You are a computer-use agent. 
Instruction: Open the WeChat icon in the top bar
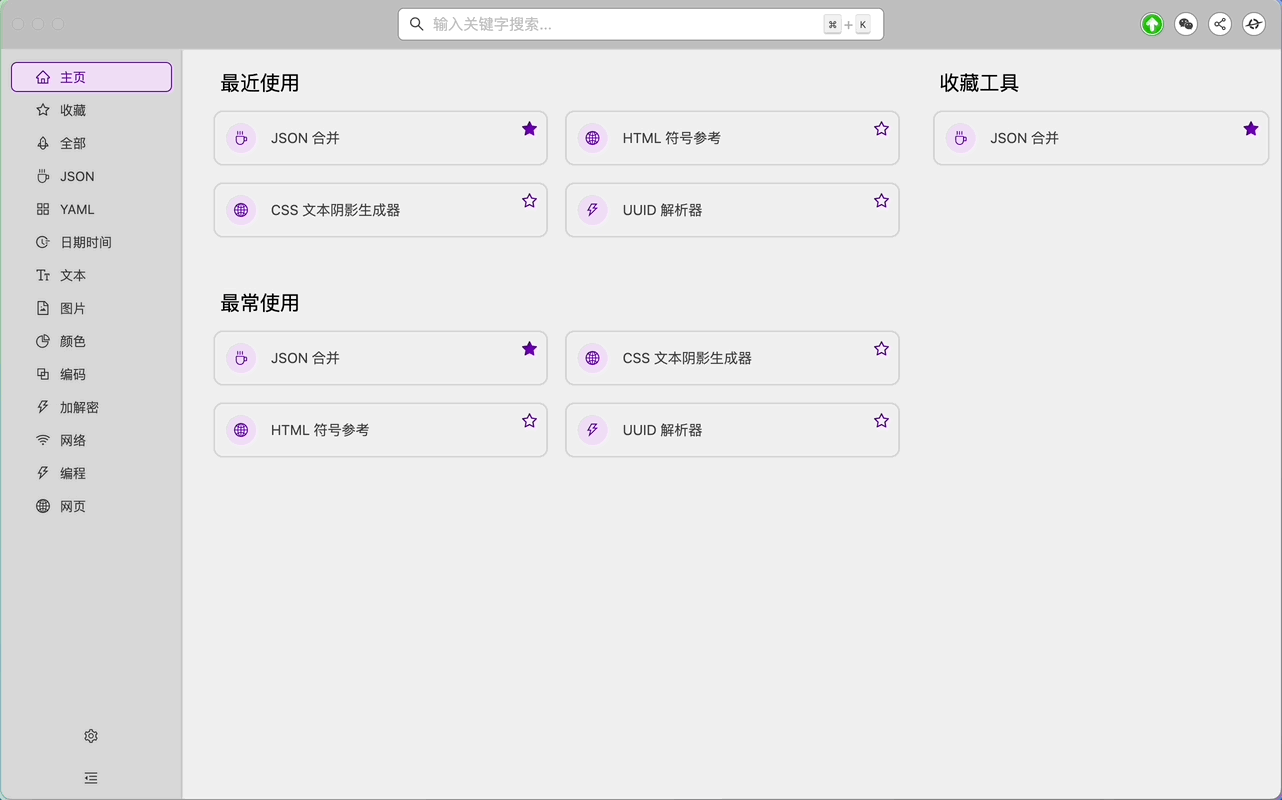(1186, 24)
